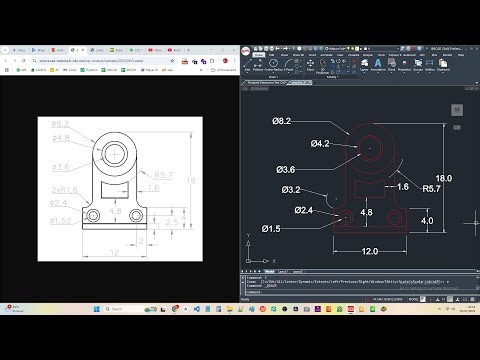
Task: Open the Gmail bookmark
Action: [70, 70]
